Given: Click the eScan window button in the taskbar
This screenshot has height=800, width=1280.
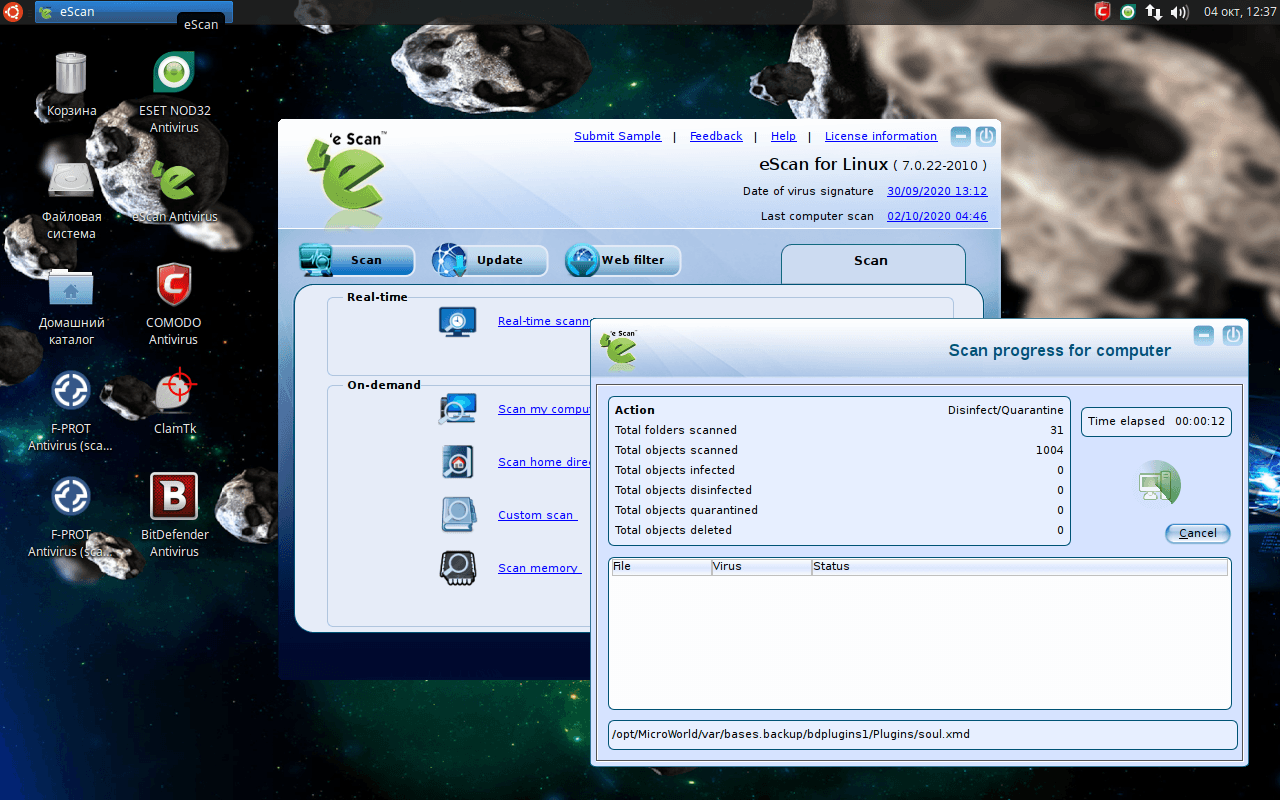Looking at the screenshot, I should (134, 12).
